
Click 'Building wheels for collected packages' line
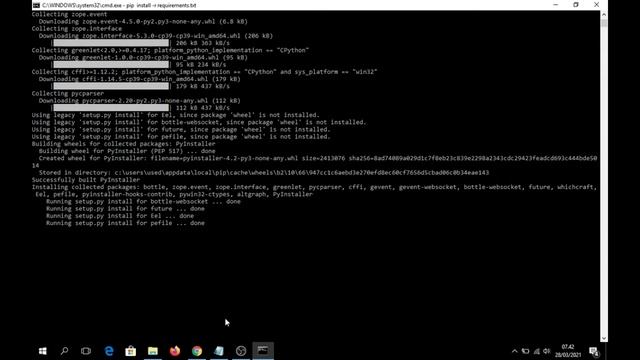pos(124,144)
